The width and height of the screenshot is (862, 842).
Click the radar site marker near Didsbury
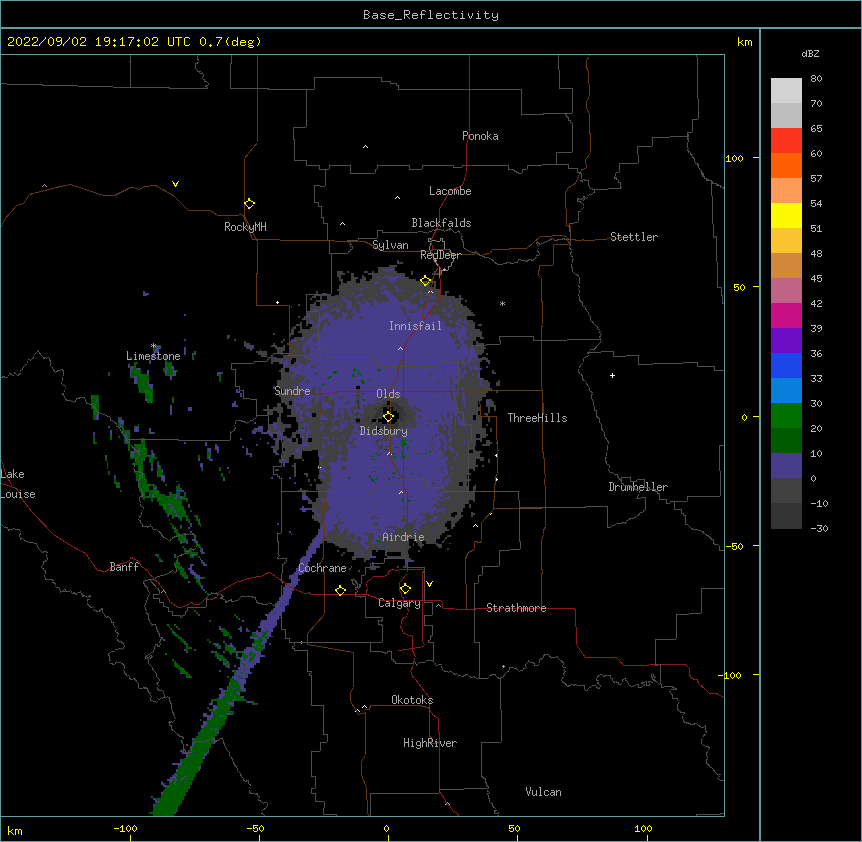click(389, 416)
